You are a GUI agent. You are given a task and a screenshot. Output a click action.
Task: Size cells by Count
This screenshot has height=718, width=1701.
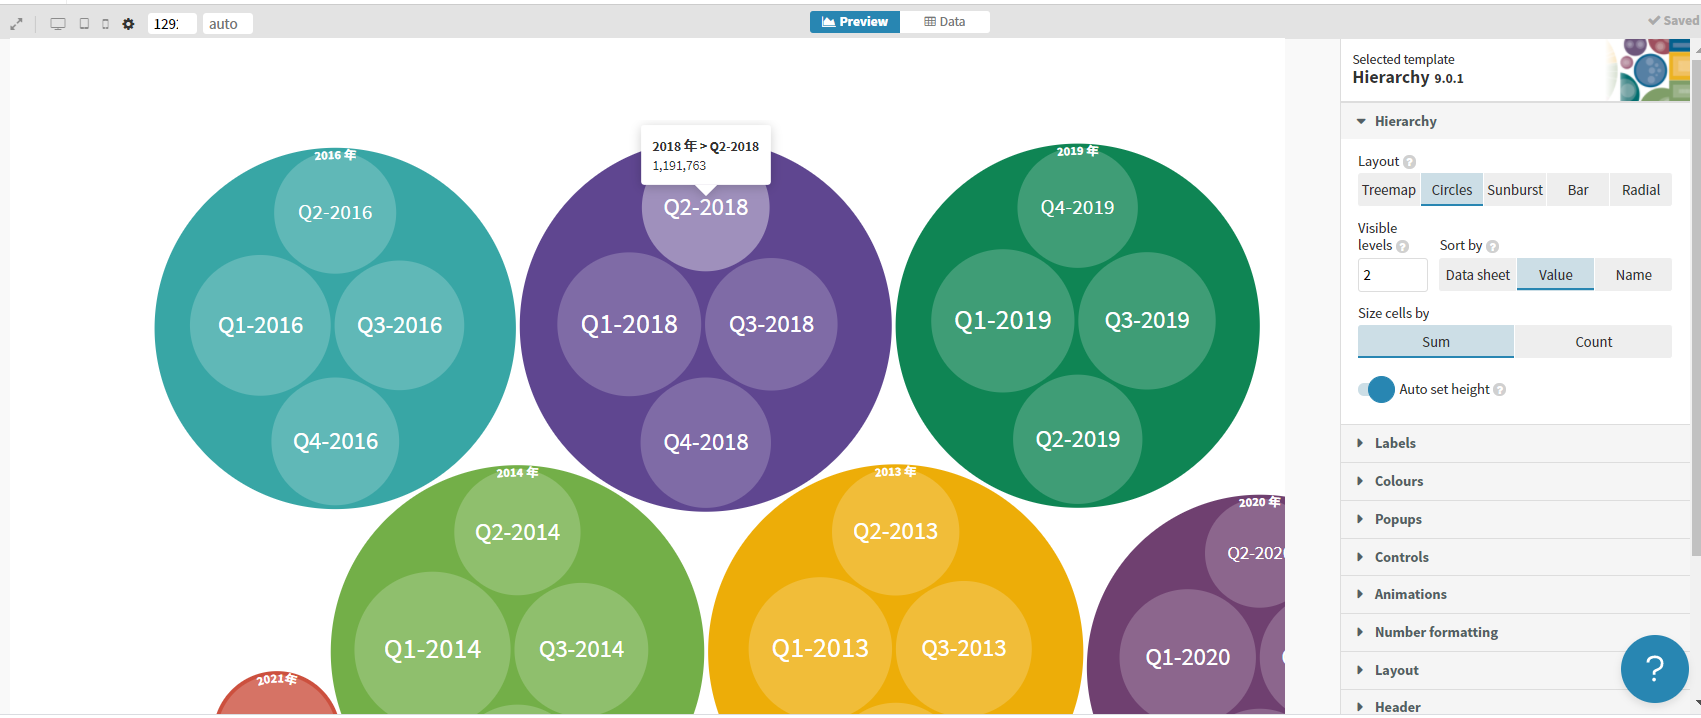click(x=1594, y=342)
